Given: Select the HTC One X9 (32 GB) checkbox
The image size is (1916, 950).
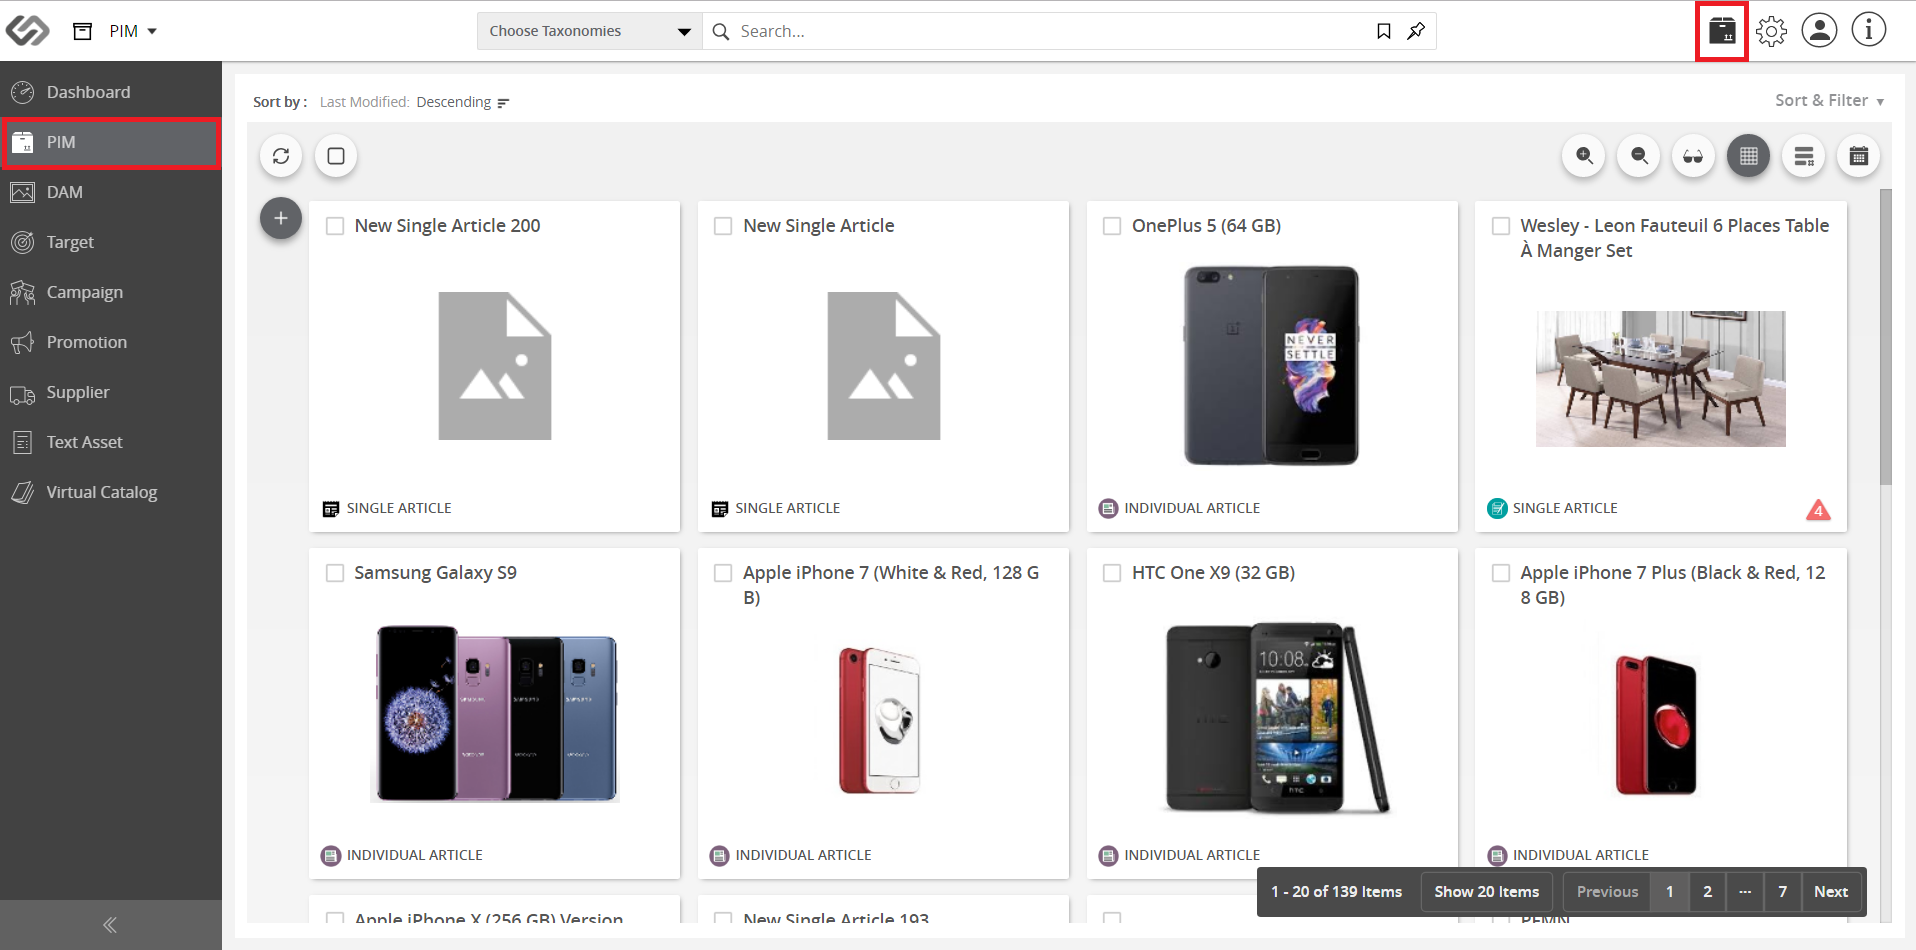Looking at the screenshot, I should (x=1112, y=573).
